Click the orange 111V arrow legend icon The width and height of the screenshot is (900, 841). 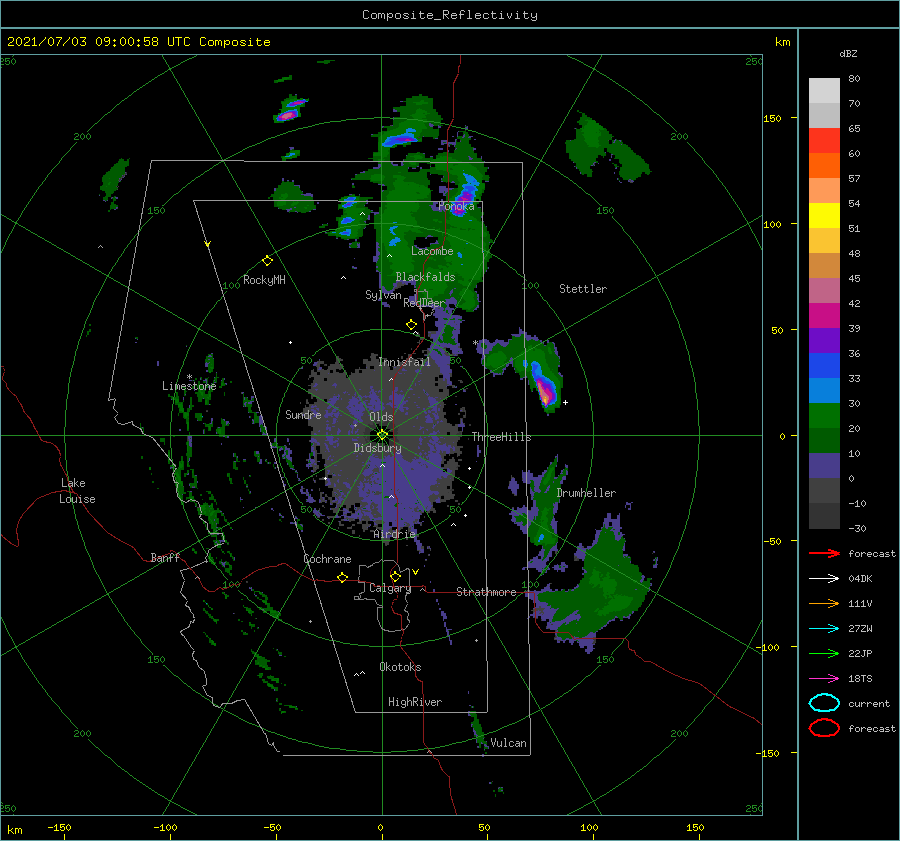pos(824,603)
